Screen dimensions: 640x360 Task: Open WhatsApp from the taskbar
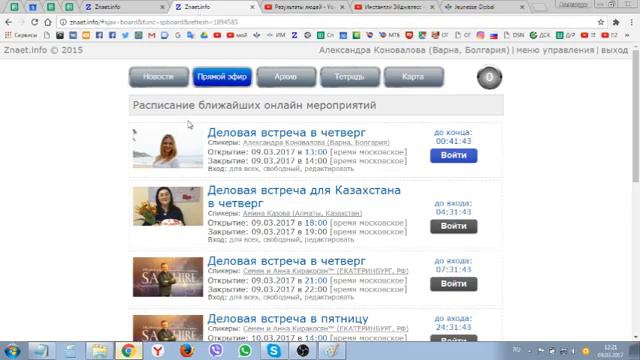click(x=245, y=351)
